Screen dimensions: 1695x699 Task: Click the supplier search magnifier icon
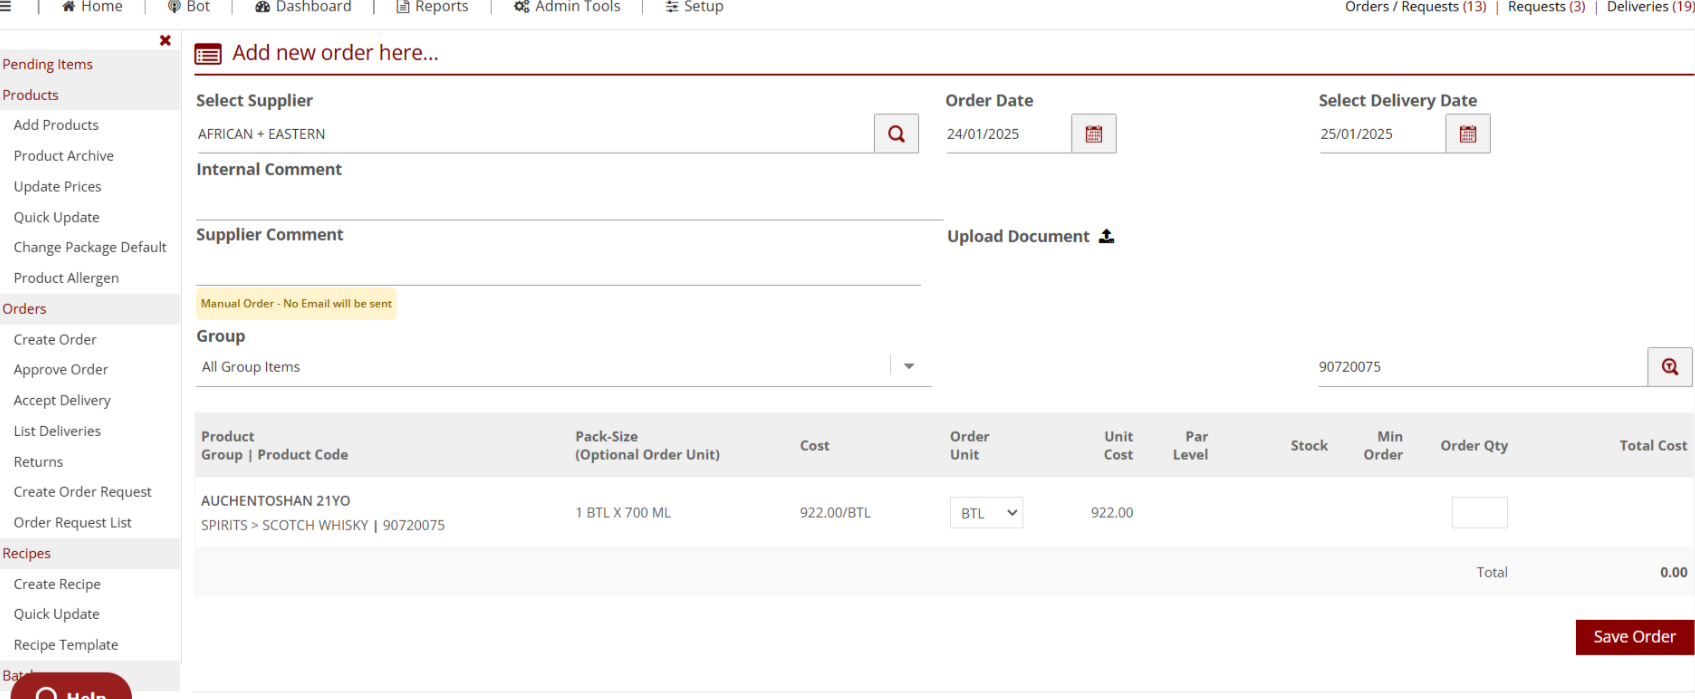click(896, 134)
